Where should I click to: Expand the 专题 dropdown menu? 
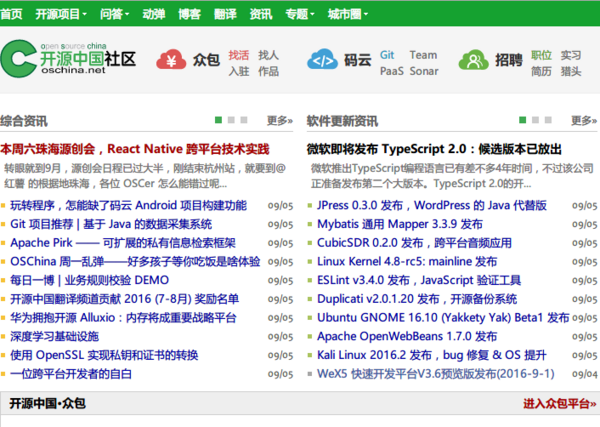point(299,15)
